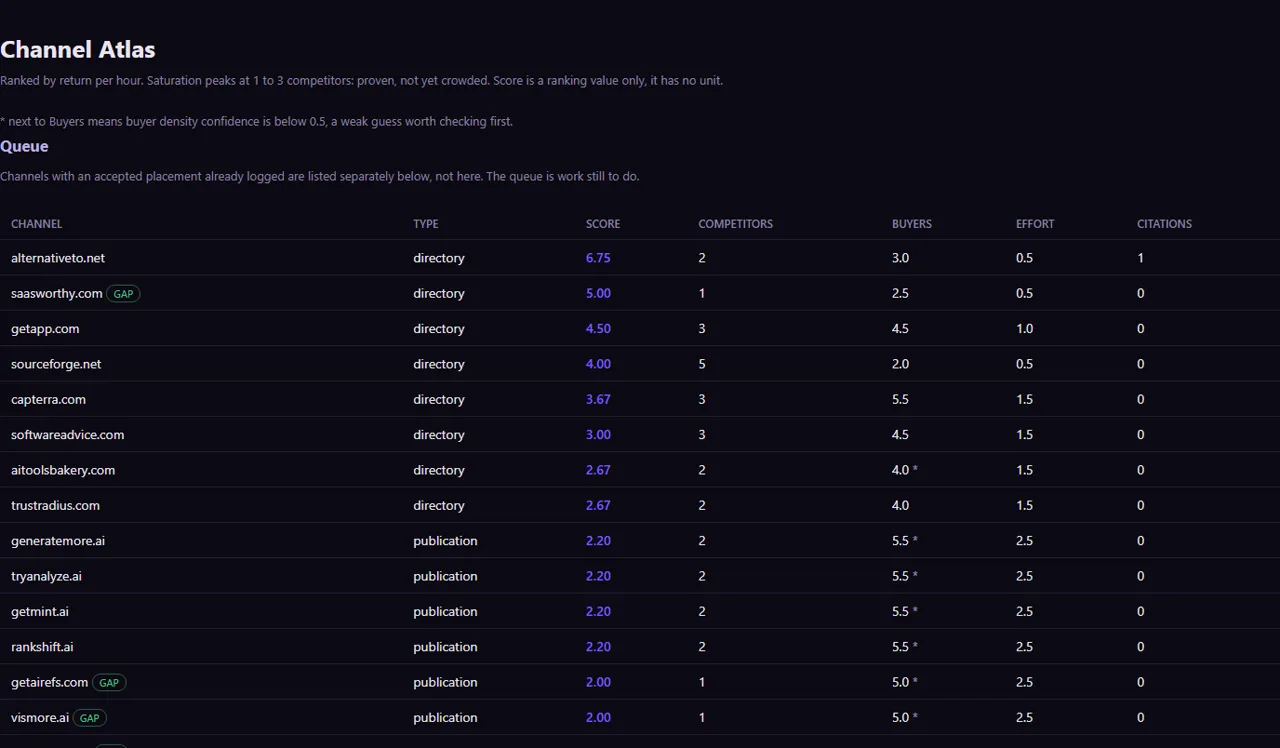Select the buyers value 3.0 for alternativeto.net
The height and width of the screenshot is (748, 1280).
(x=901, y=258)
